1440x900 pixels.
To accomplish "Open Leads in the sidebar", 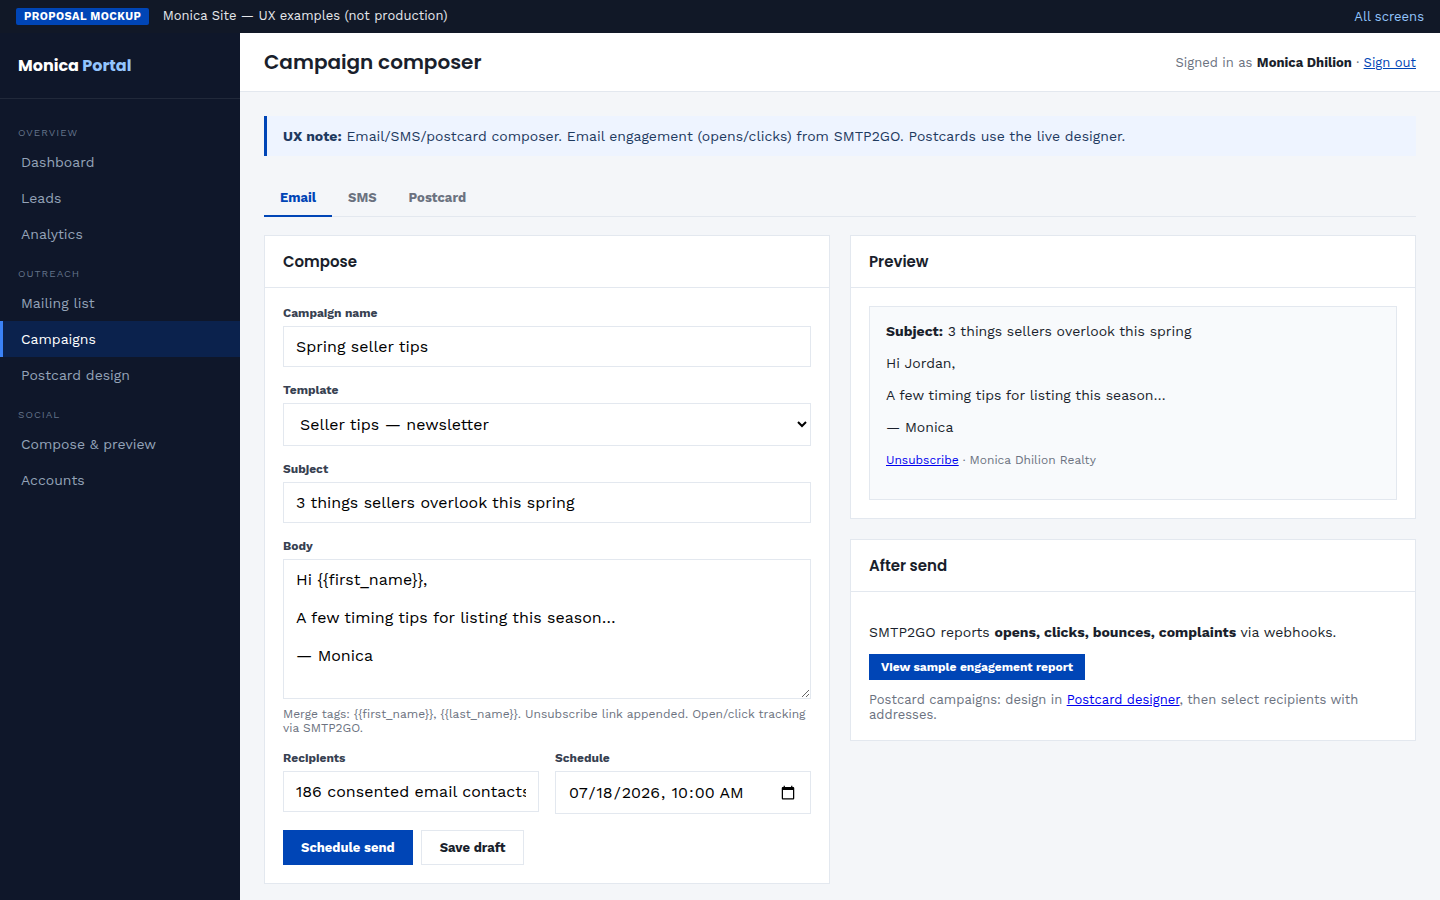I will coord(120,198).
